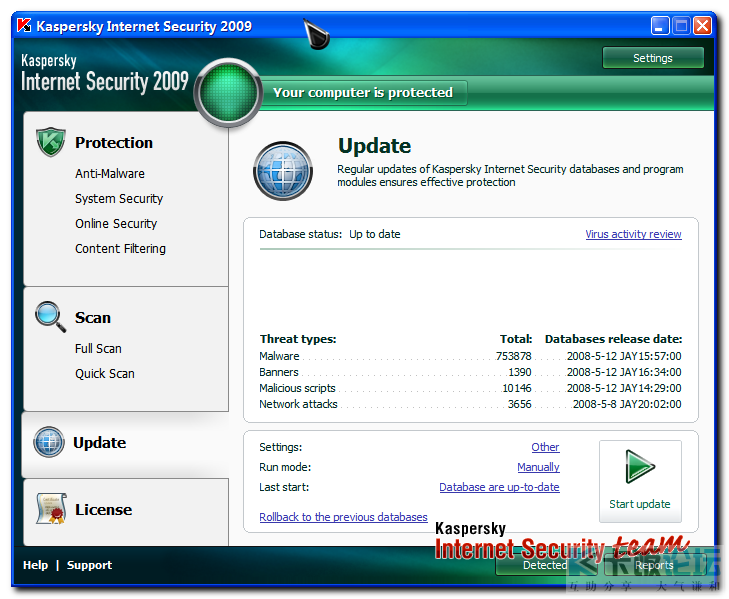
Task: Select Anti-Malware under Protection
Action: tap(110, 173)
